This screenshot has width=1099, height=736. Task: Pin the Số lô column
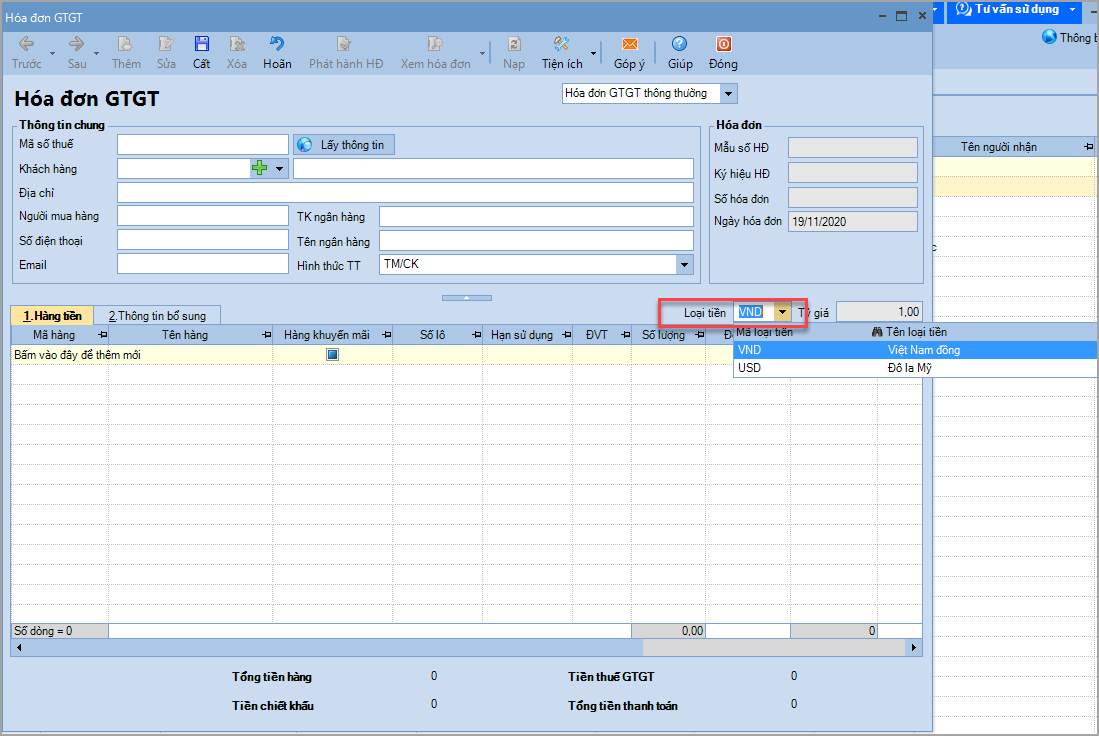[477, 335]
